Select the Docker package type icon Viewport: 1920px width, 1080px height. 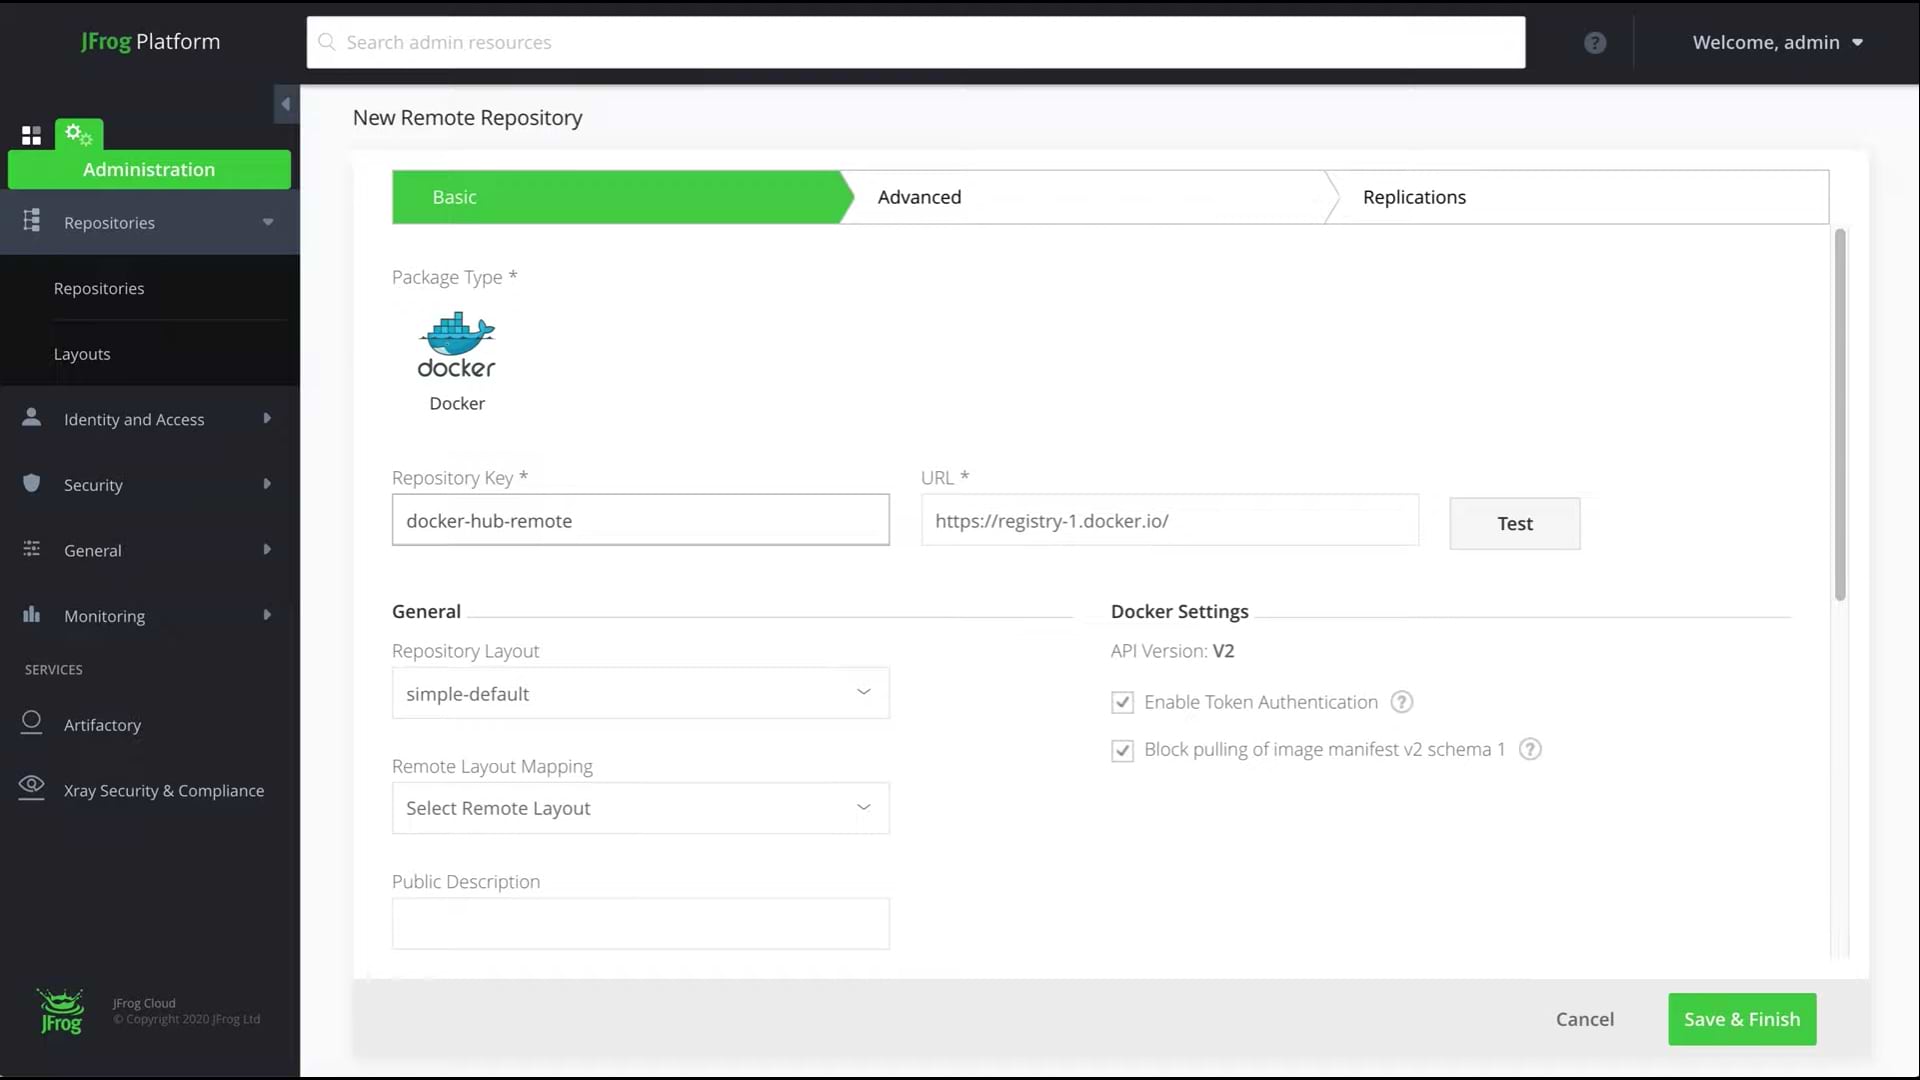pyautogui.click(x=456, y=345)
